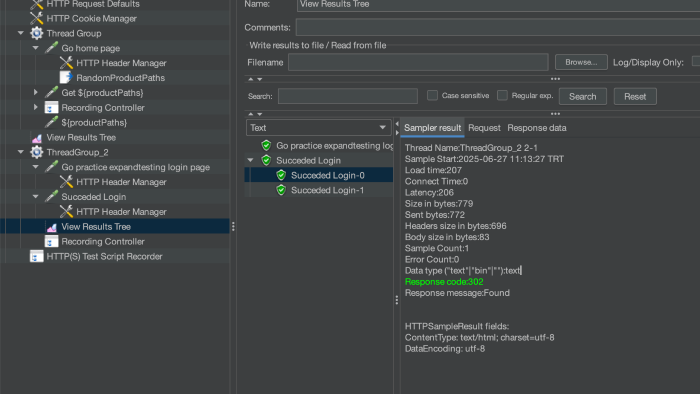The height and width of the screenshot is (394, 700).
Task: Click the Thread Name:ThreadGroup_2 2-1 line
Action: pos(471,148)
